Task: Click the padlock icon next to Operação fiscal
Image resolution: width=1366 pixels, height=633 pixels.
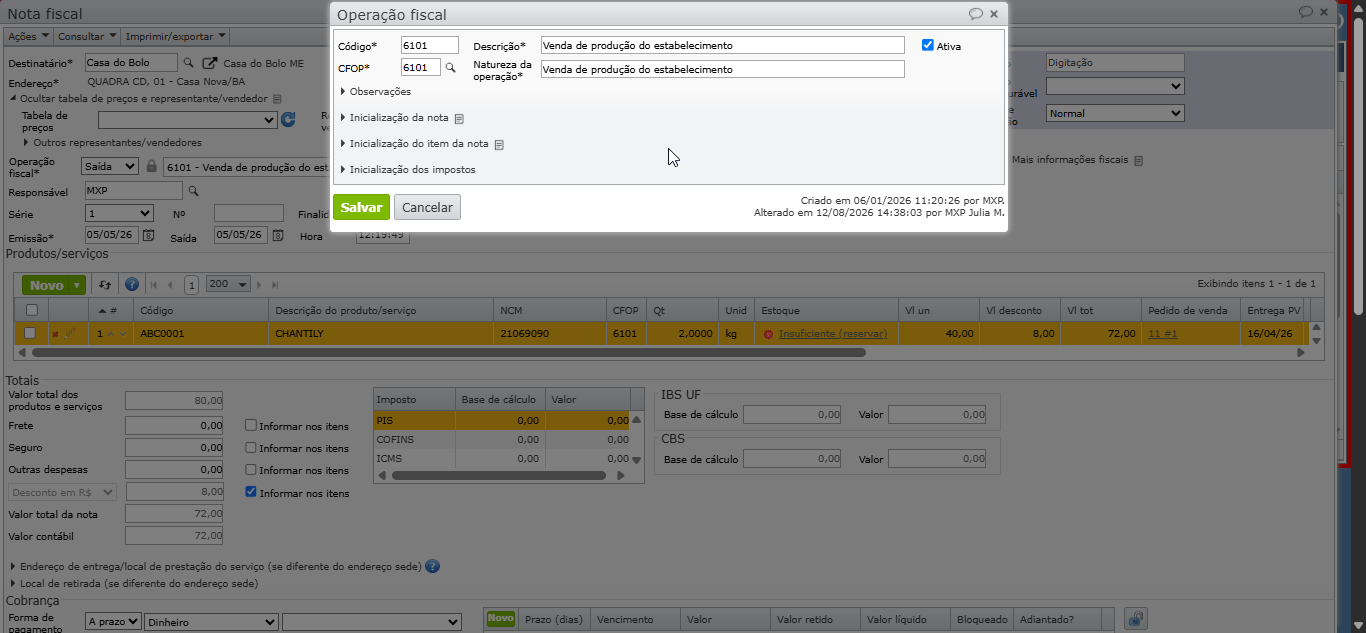Action: [x=152, y=167]
